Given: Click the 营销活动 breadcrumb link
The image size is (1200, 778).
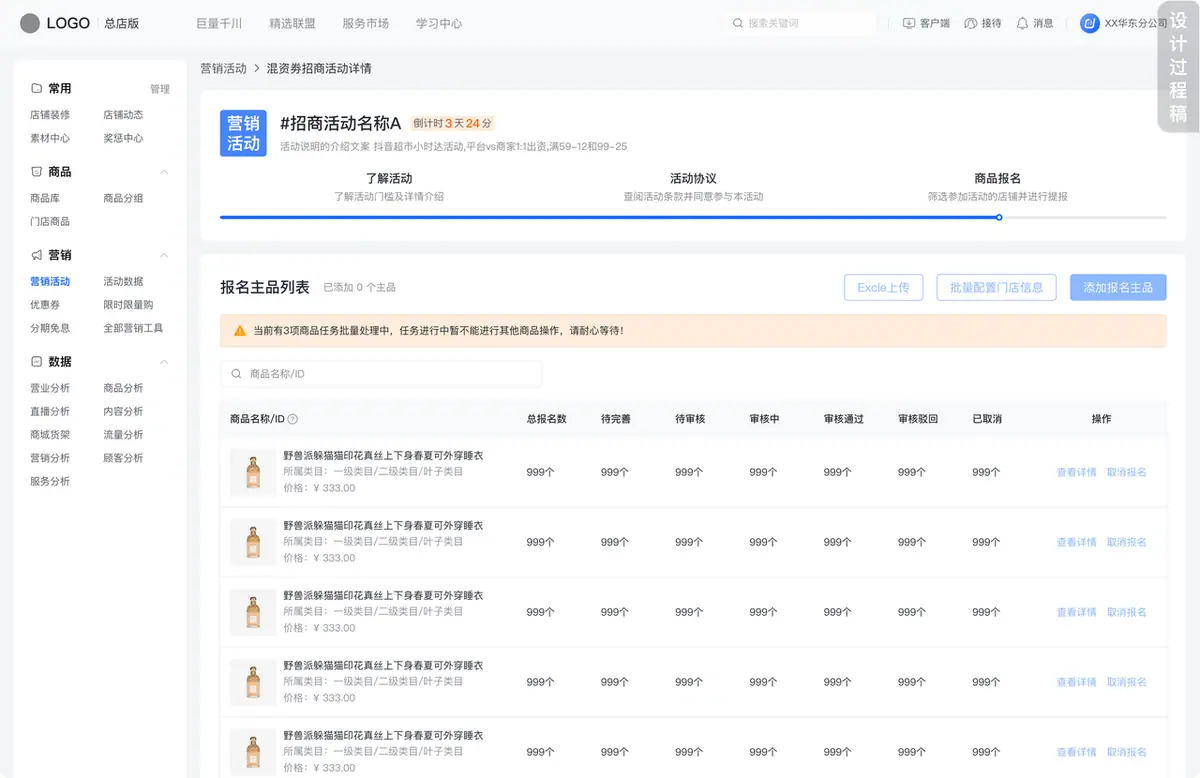Looking at the screenshot, I should coord(223,69).
